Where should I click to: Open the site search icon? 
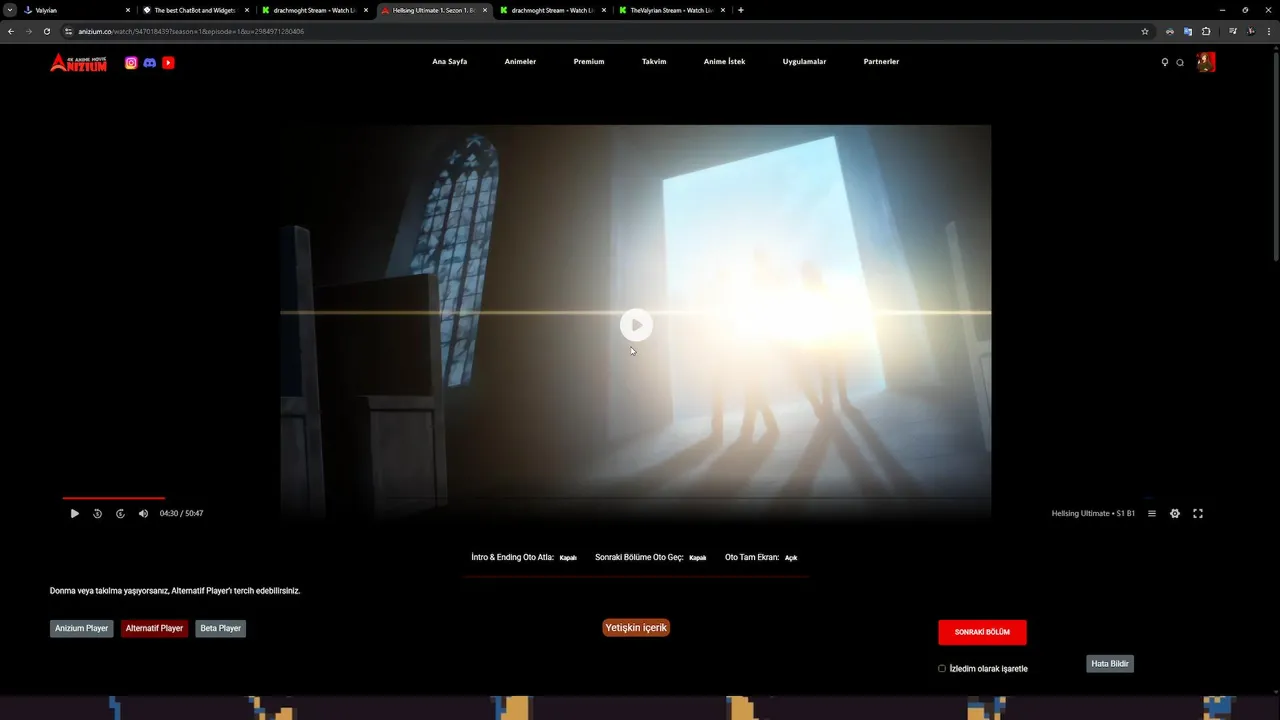tap(1180, 62)
